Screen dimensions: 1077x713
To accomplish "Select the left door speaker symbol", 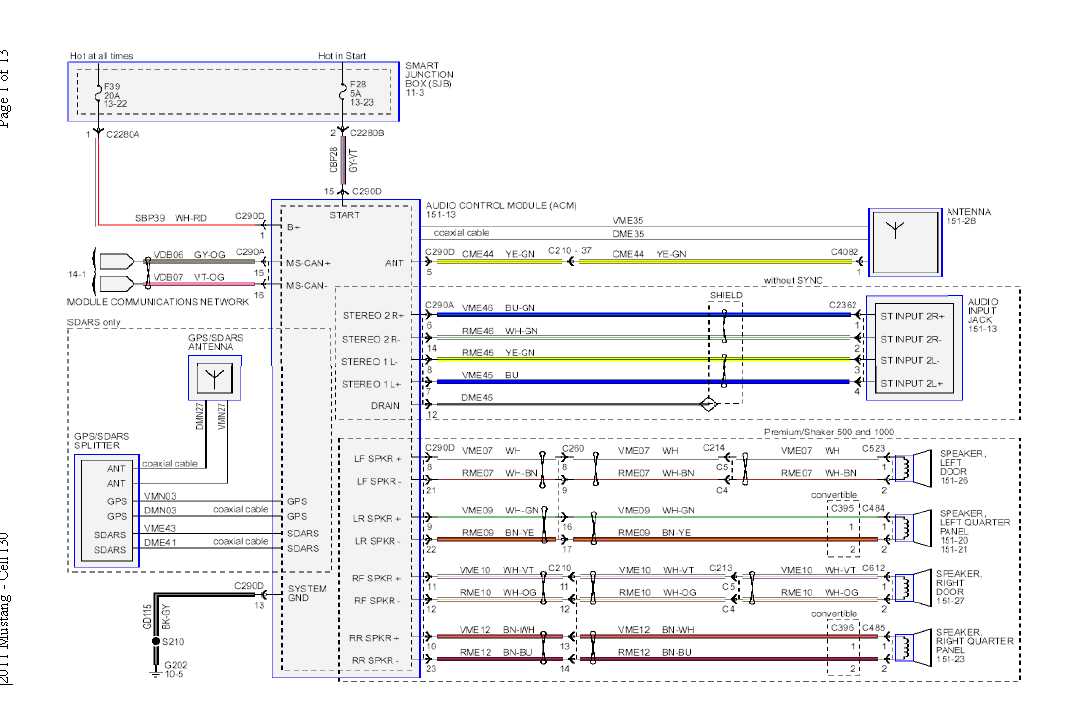I will 912,468.
